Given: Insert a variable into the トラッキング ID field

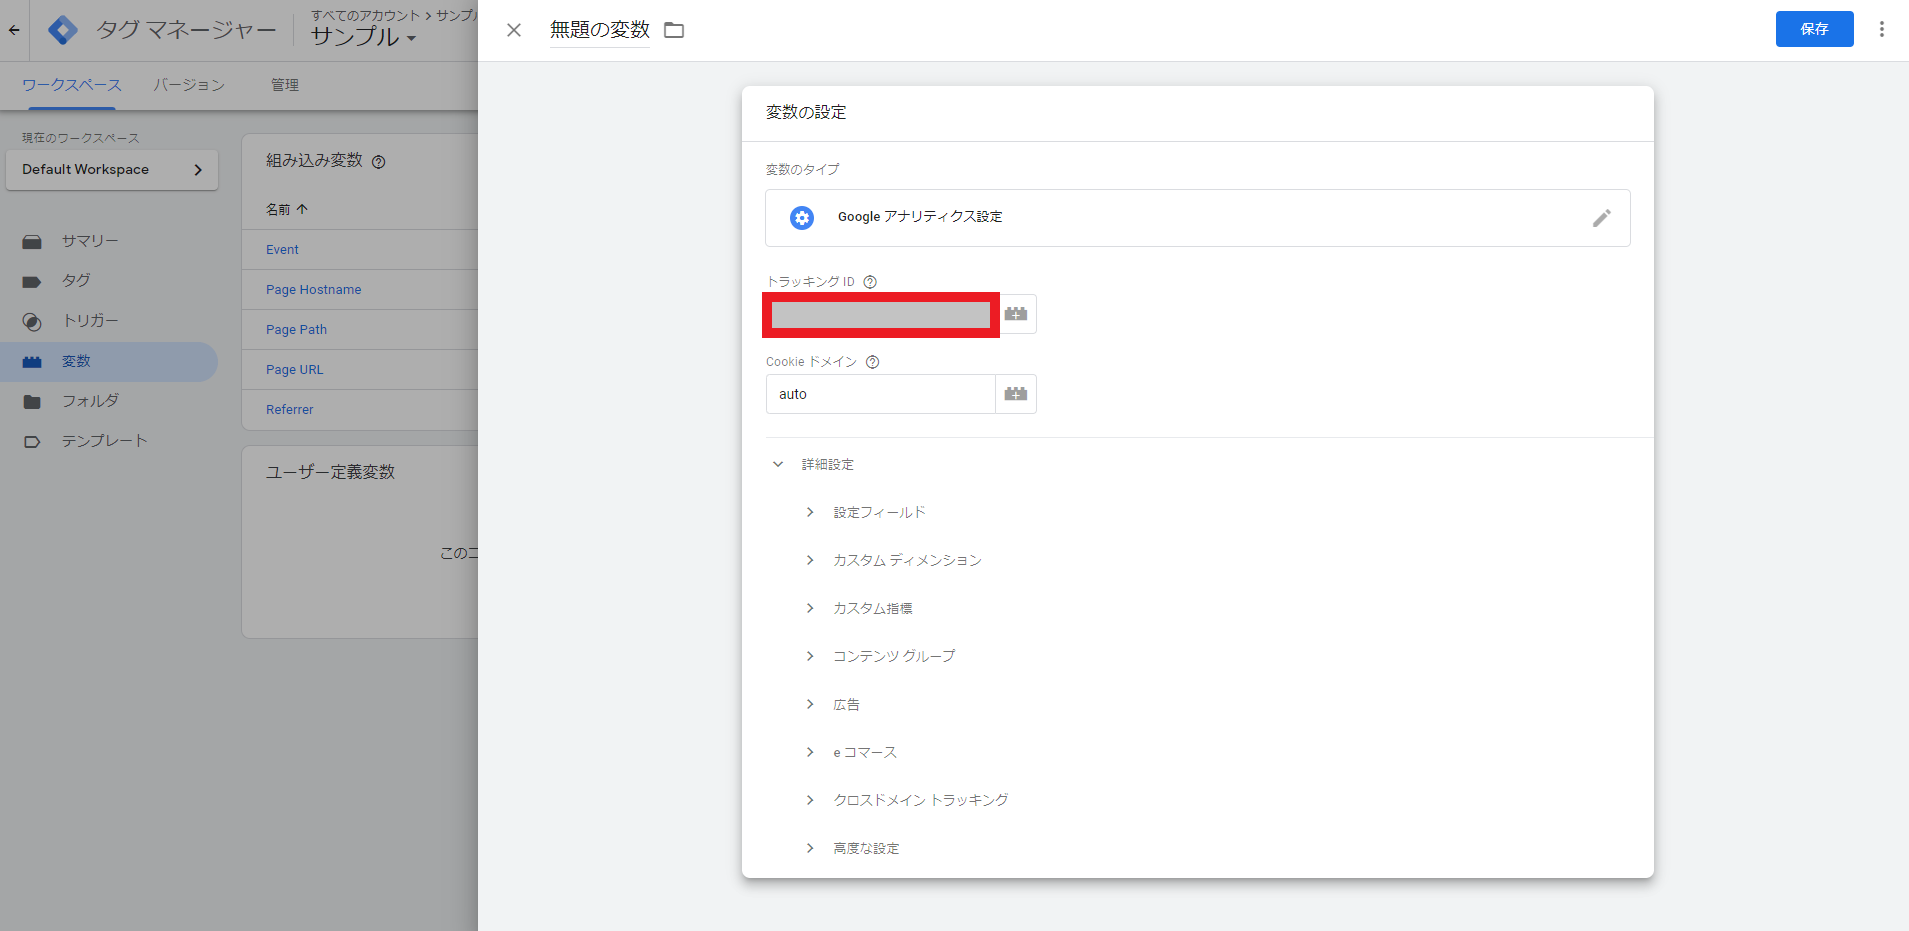Looking at the screenshot, I should tap(1016, 314).
